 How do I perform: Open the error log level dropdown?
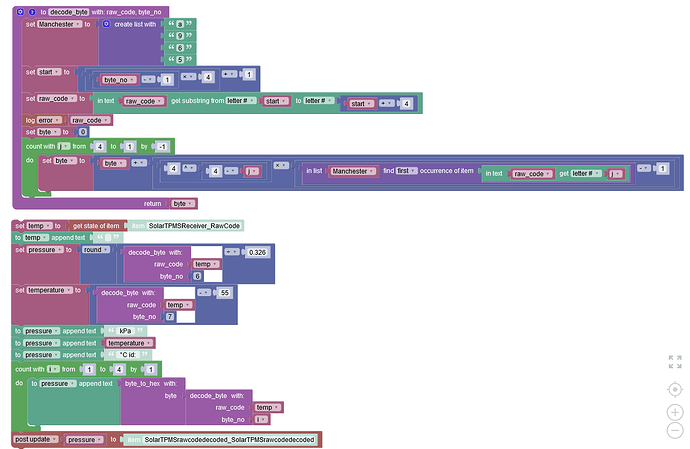pos(49,120)
